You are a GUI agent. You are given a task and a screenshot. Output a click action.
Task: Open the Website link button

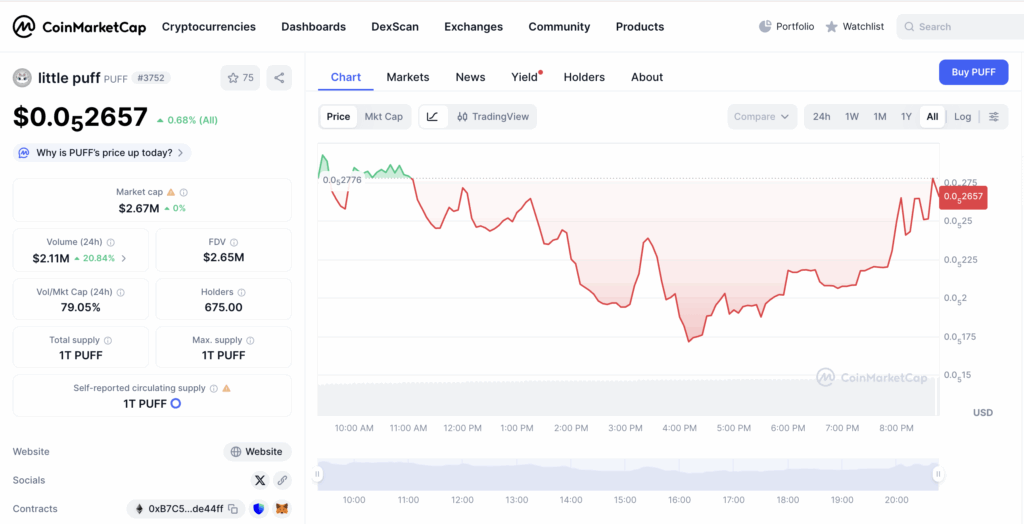point(257,452)
